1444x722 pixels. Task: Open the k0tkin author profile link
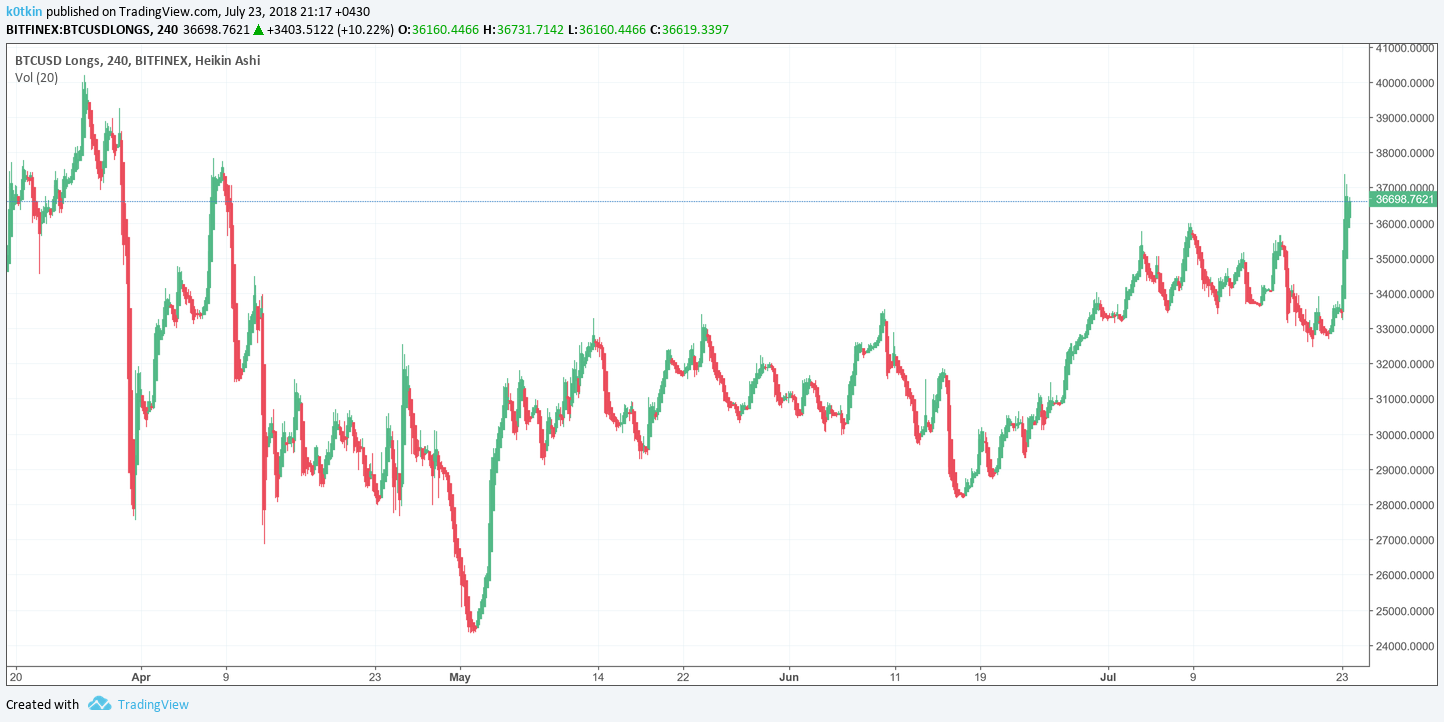(24, 11)
